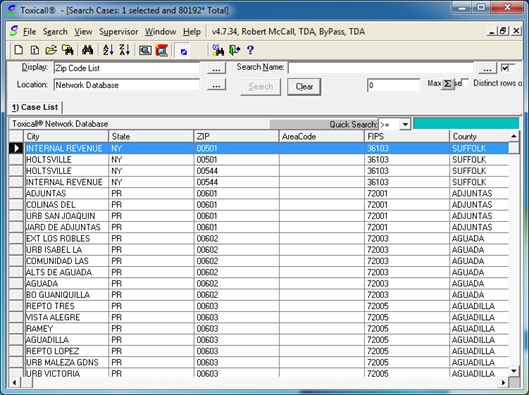529x395 pixels.
Task: Click the blue circle toolbar button
Action: tap(183, 51)
